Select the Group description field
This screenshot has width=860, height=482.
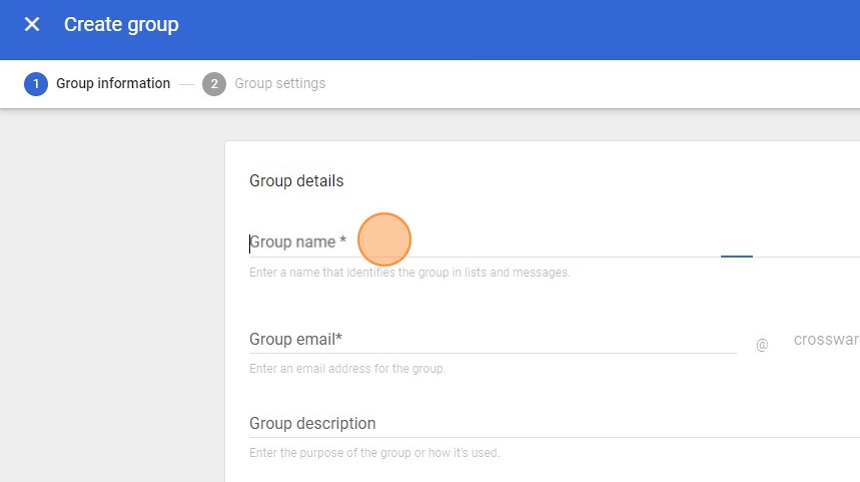(550, 423)
